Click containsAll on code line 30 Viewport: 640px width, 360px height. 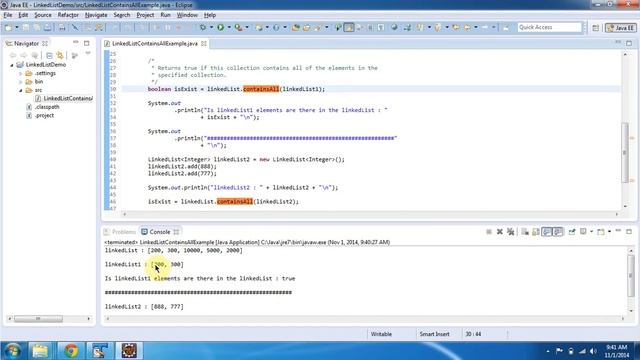(261, 89)
